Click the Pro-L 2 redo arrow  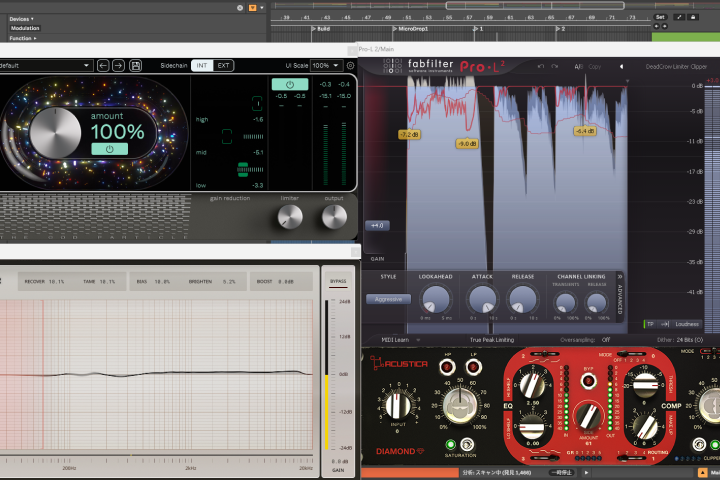(x=555, y=67)
